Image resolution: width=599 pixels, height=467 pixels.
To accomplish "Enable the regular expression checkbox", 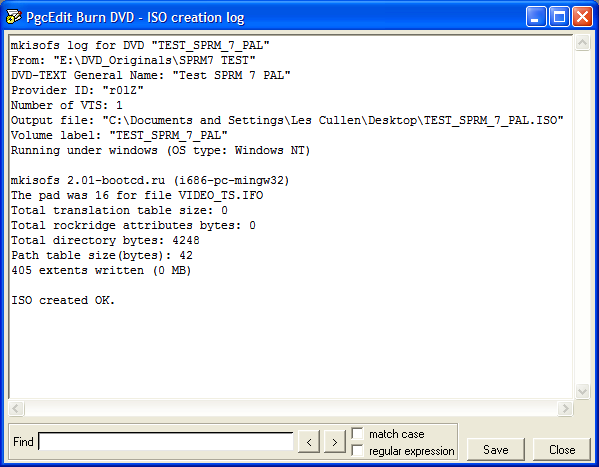I will click(x=357, y=451).
